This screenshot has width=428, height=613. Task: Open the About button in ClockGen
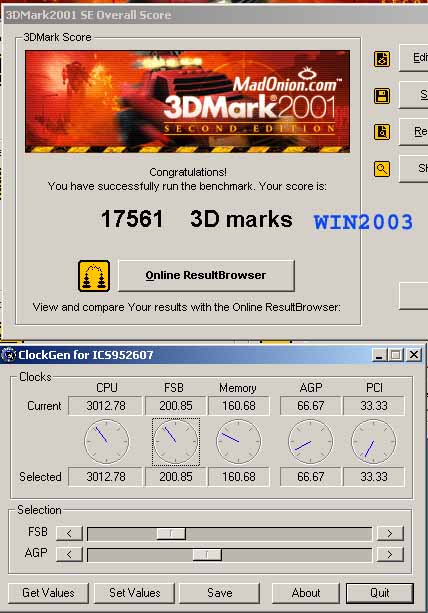tap(306, 593)
